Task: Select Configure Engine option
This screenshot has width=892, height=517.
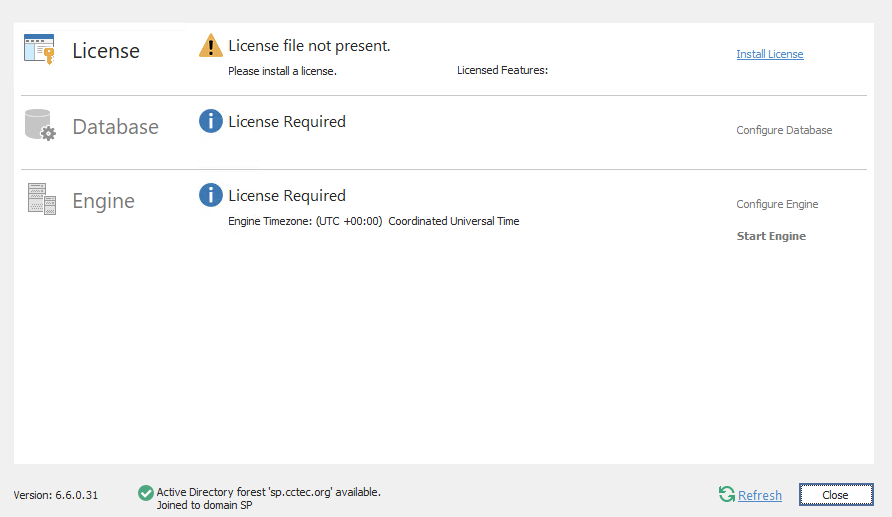Action: tap(777, 204)
